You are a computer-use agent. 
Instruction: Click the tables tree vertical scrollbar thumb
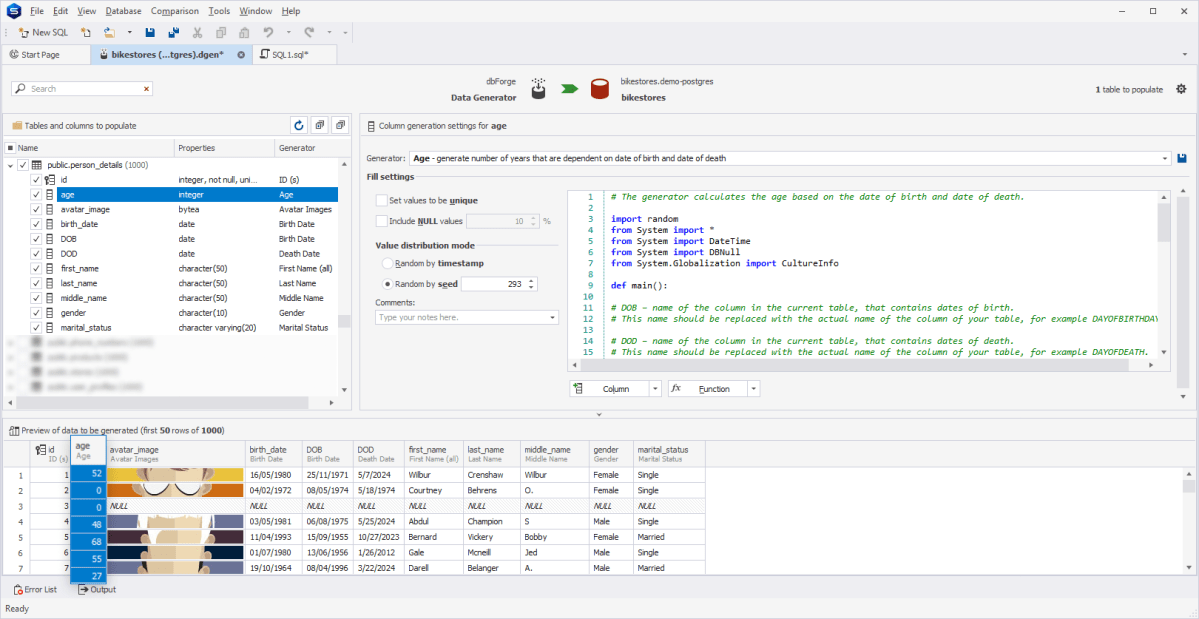pos(343,321)
